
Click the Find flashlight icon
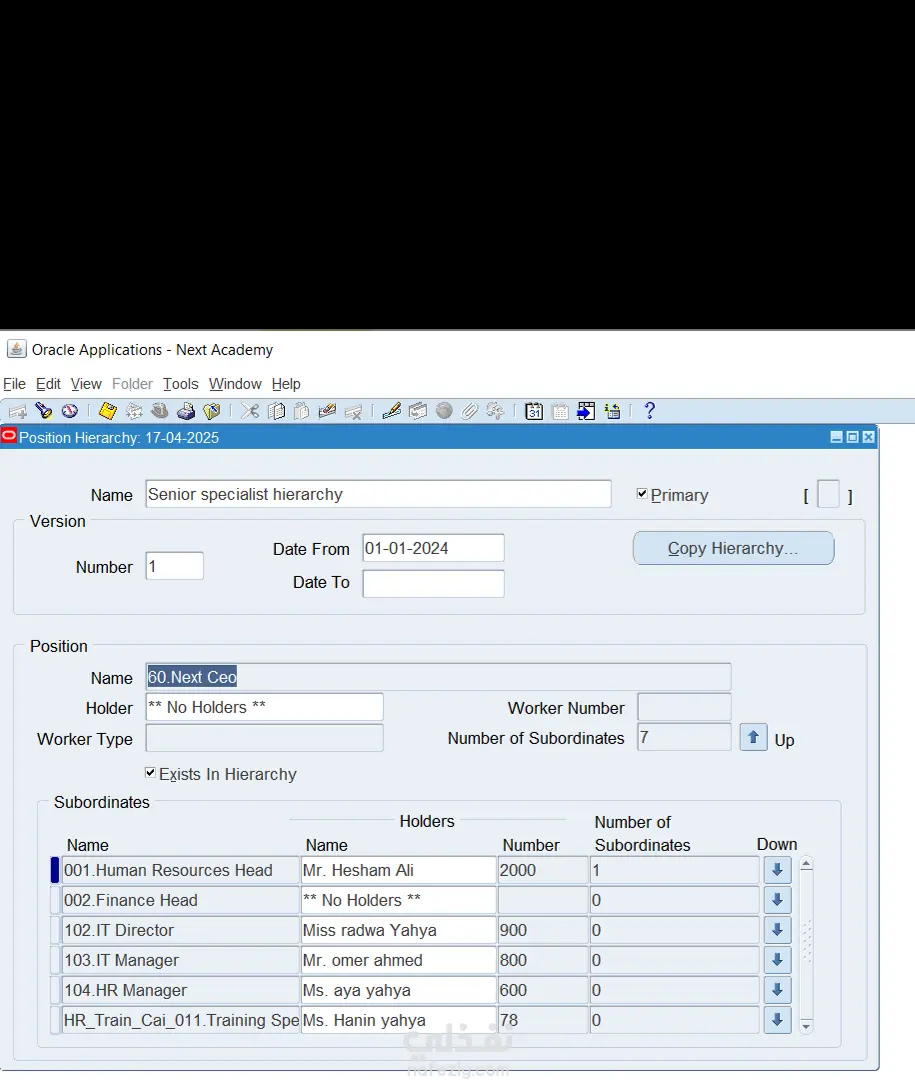43,412
